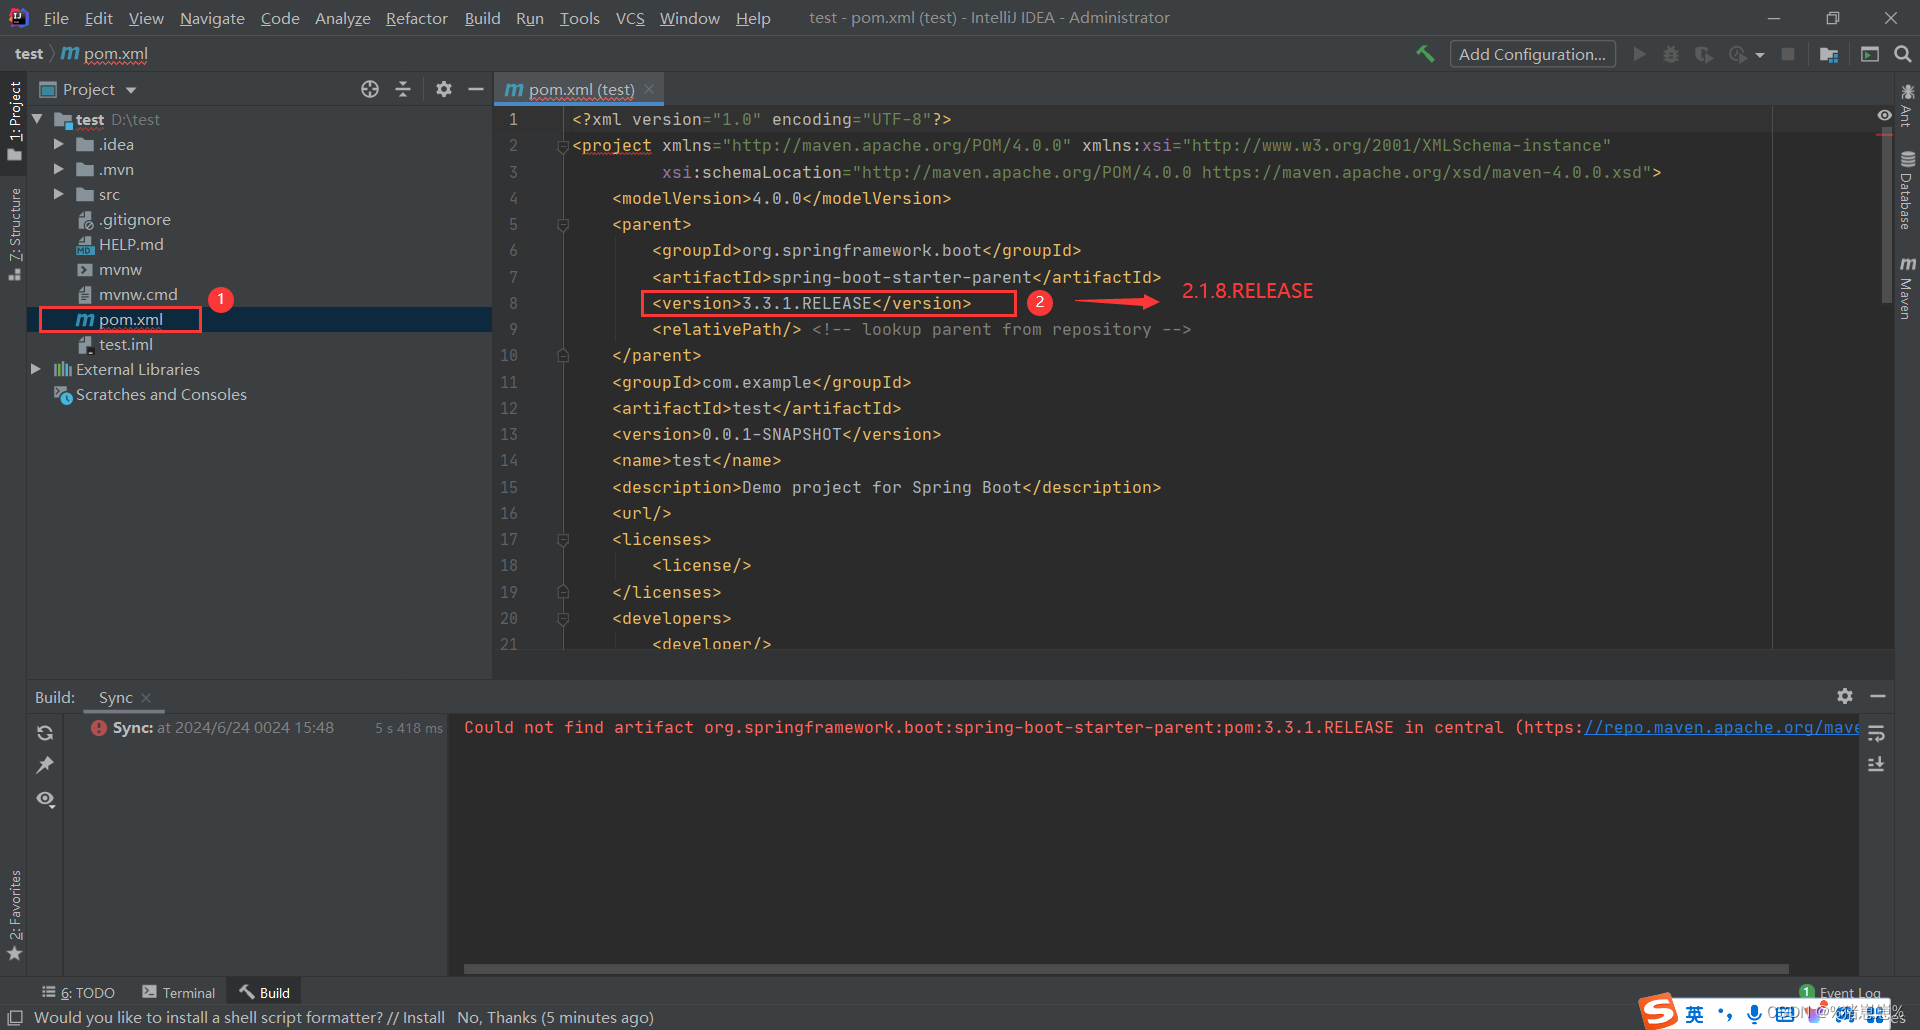Expand the .mvn folder
The width and height of the screenshot is (1920, 1030).
coord(58,169)
